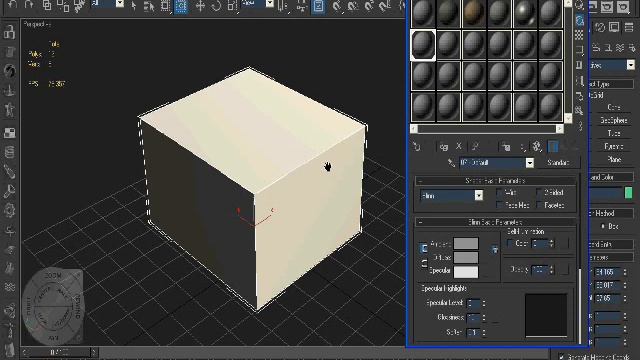Enable the Self-Illumination Color checkbox
This screenshot has height=360, width=640.
(510, 243)
